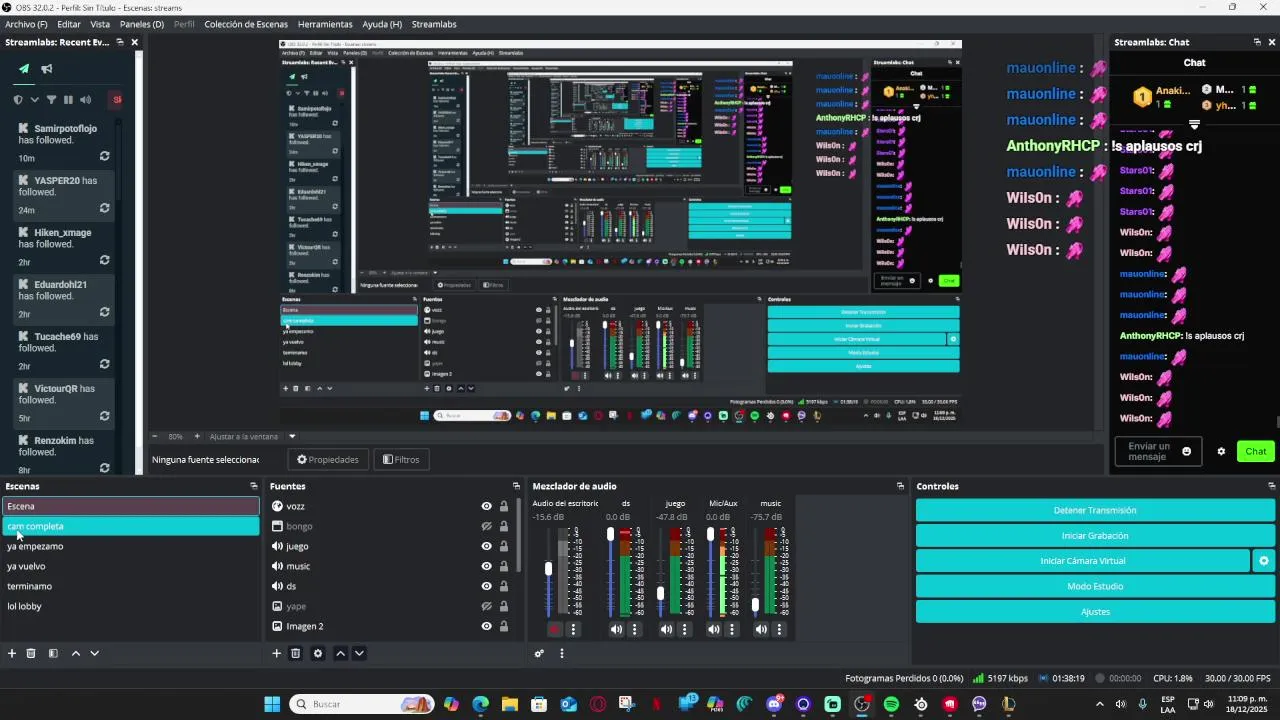
Task: Hide the juego source
Action: point(486,546)
